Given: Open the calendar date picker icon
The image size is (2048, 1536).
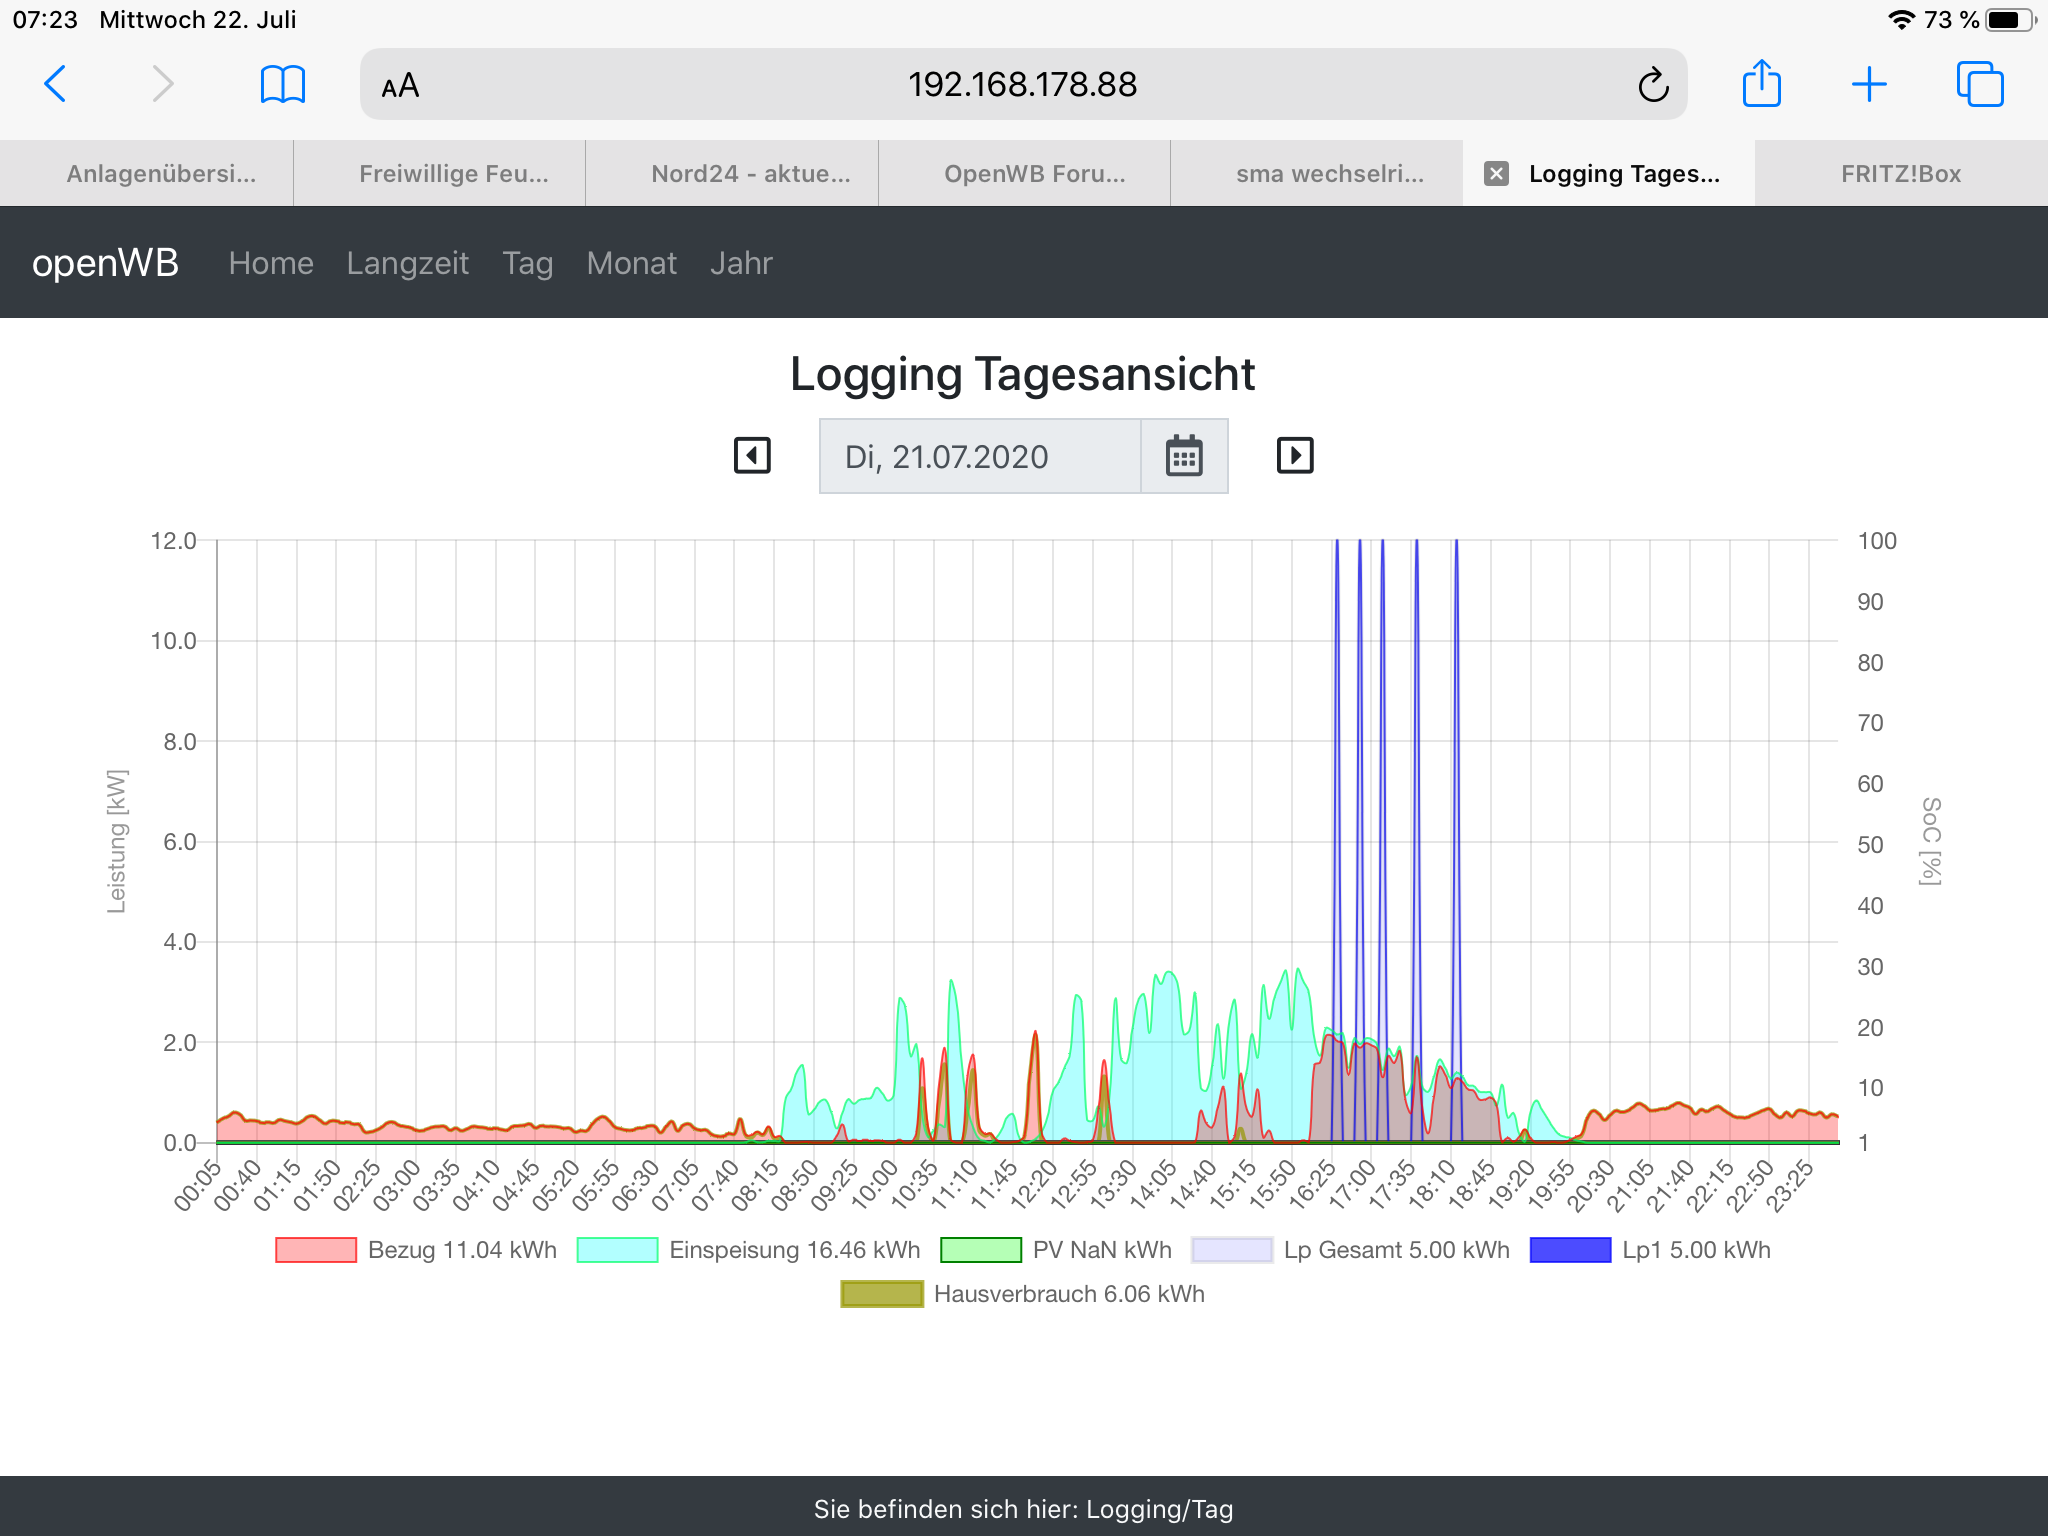Looking at the screenshot, I should pos(1184,457).
